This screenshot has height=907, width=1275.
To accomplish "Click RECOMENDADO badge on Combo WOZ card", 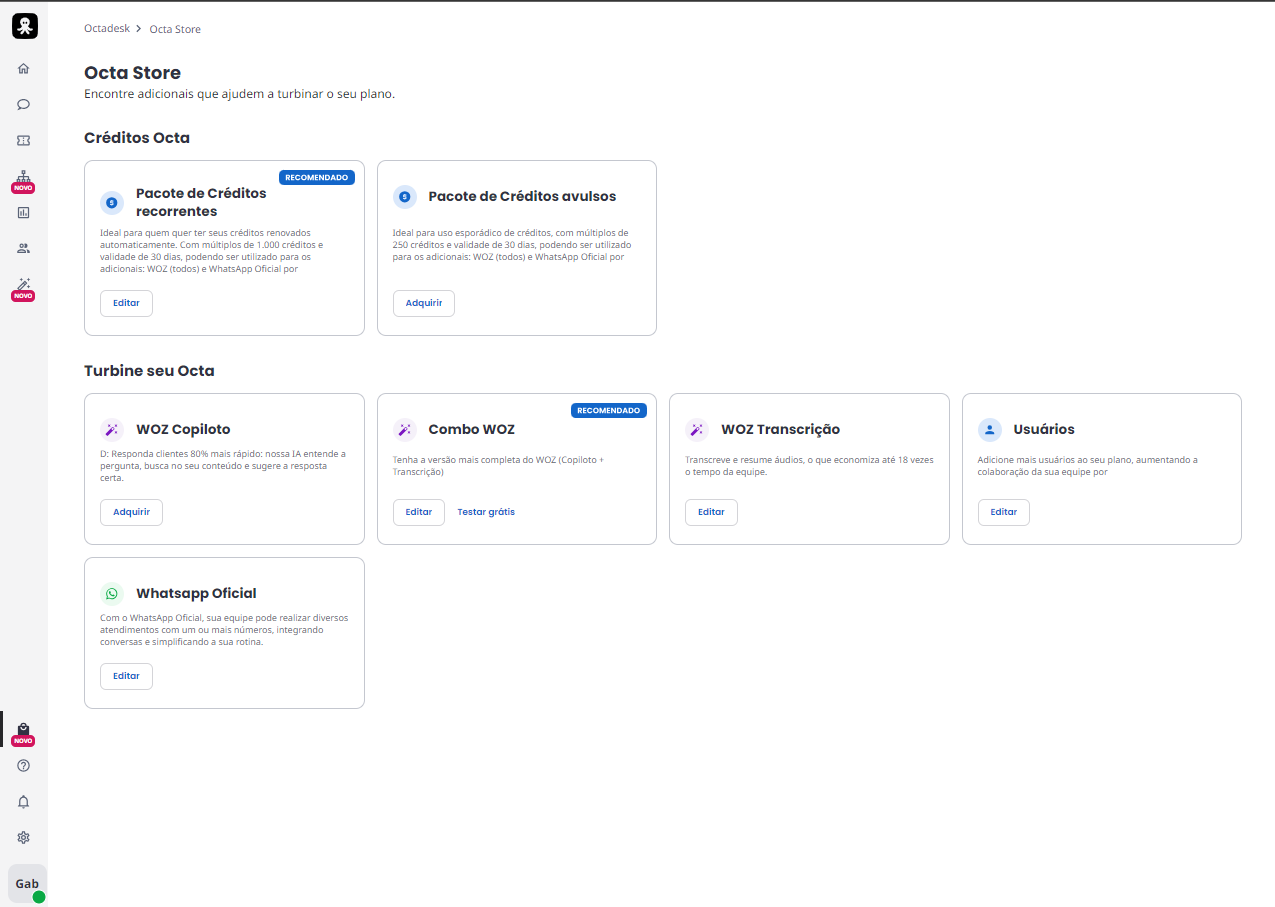I will pos(609,410).
